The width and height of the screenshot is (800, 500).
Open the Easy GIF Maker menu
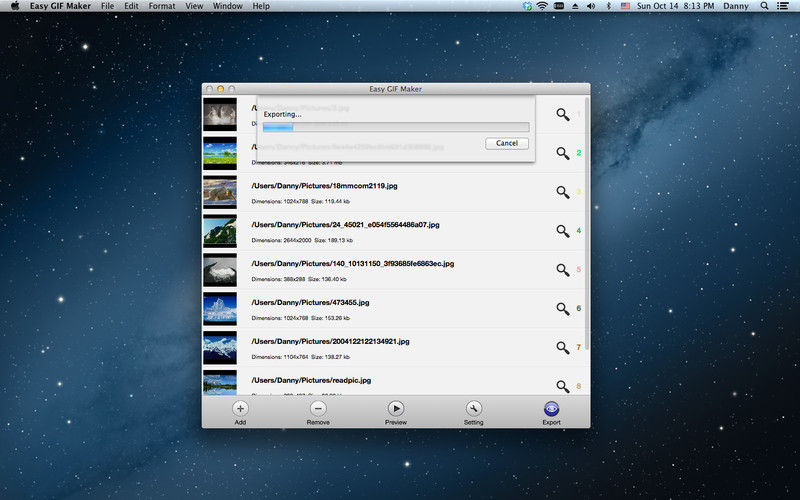tap(60, 6)
